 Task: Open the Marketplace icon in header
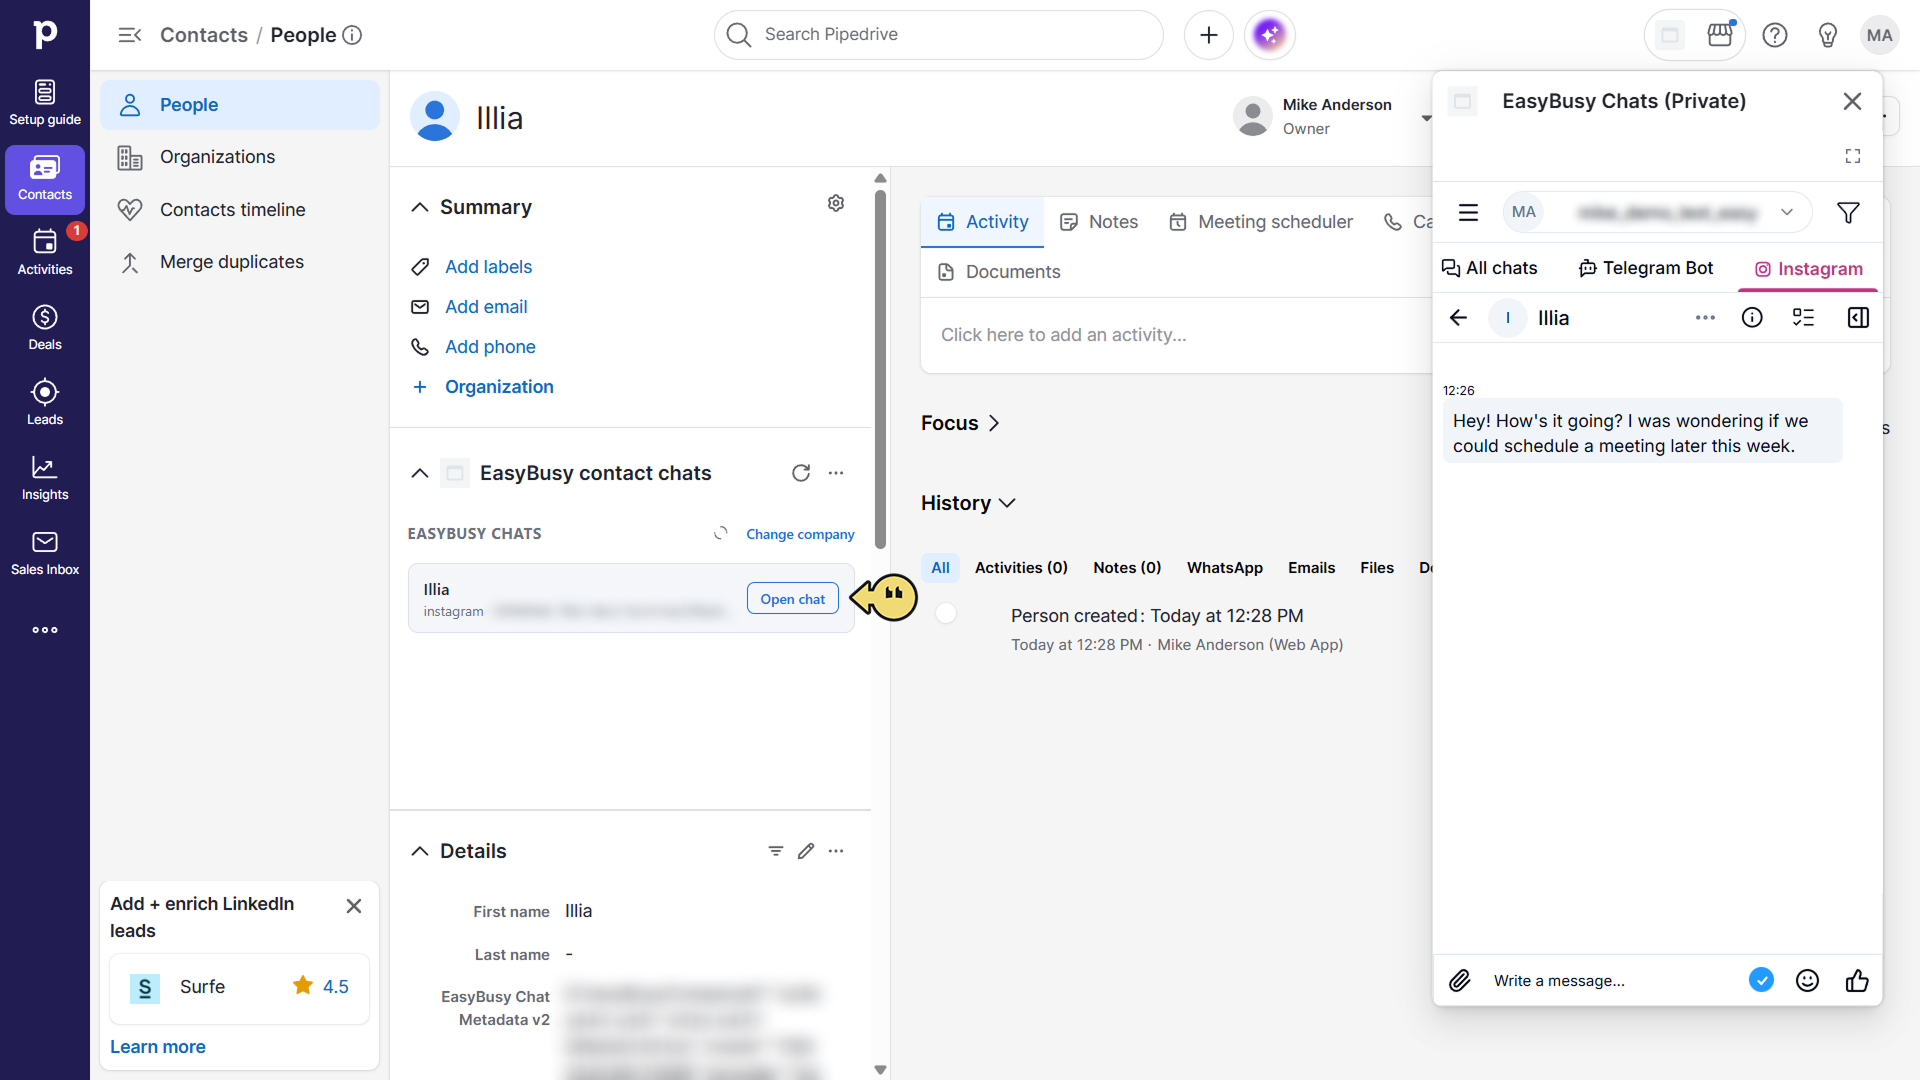coord(1720,35)
